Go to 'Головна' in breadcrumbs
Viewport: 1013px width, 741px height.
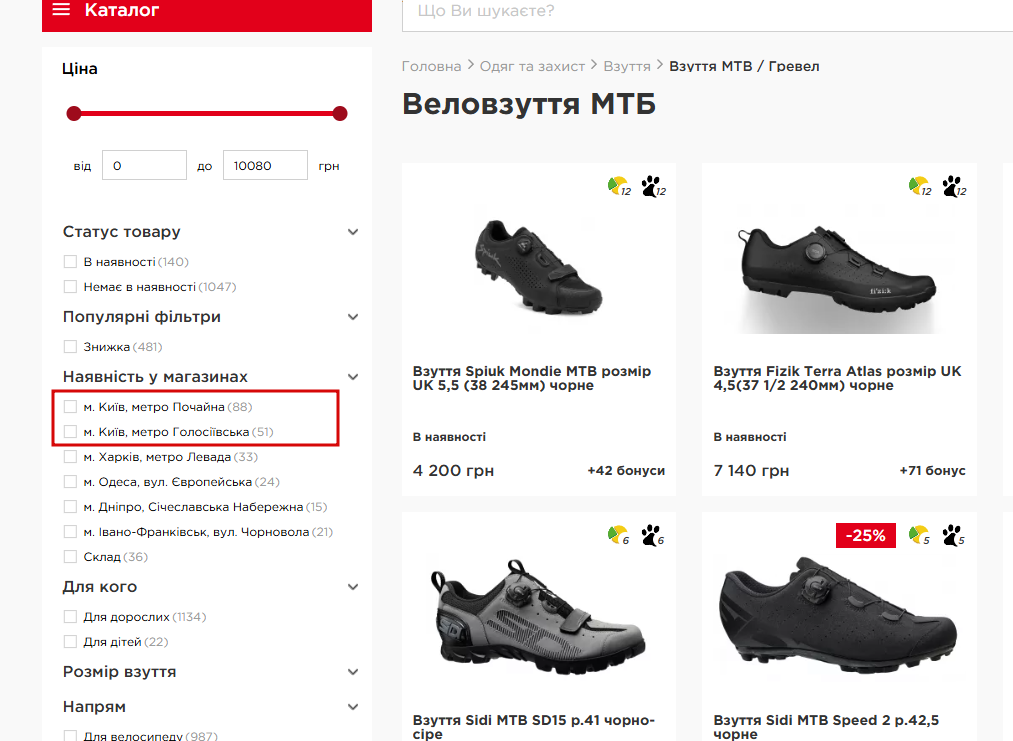pyautogui.click(x=431, y=66)
